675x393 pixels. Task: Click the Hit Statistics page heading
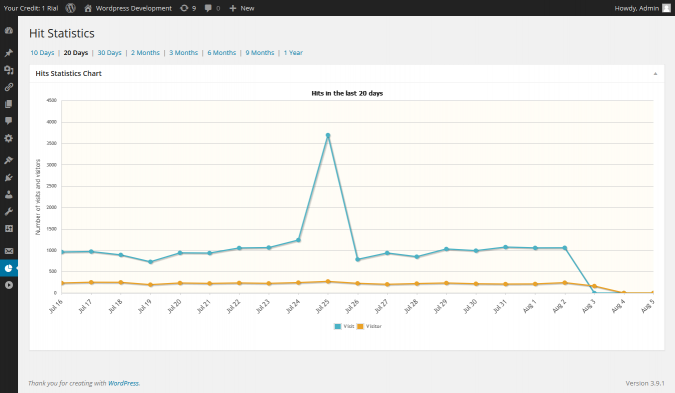coord(62,34)
